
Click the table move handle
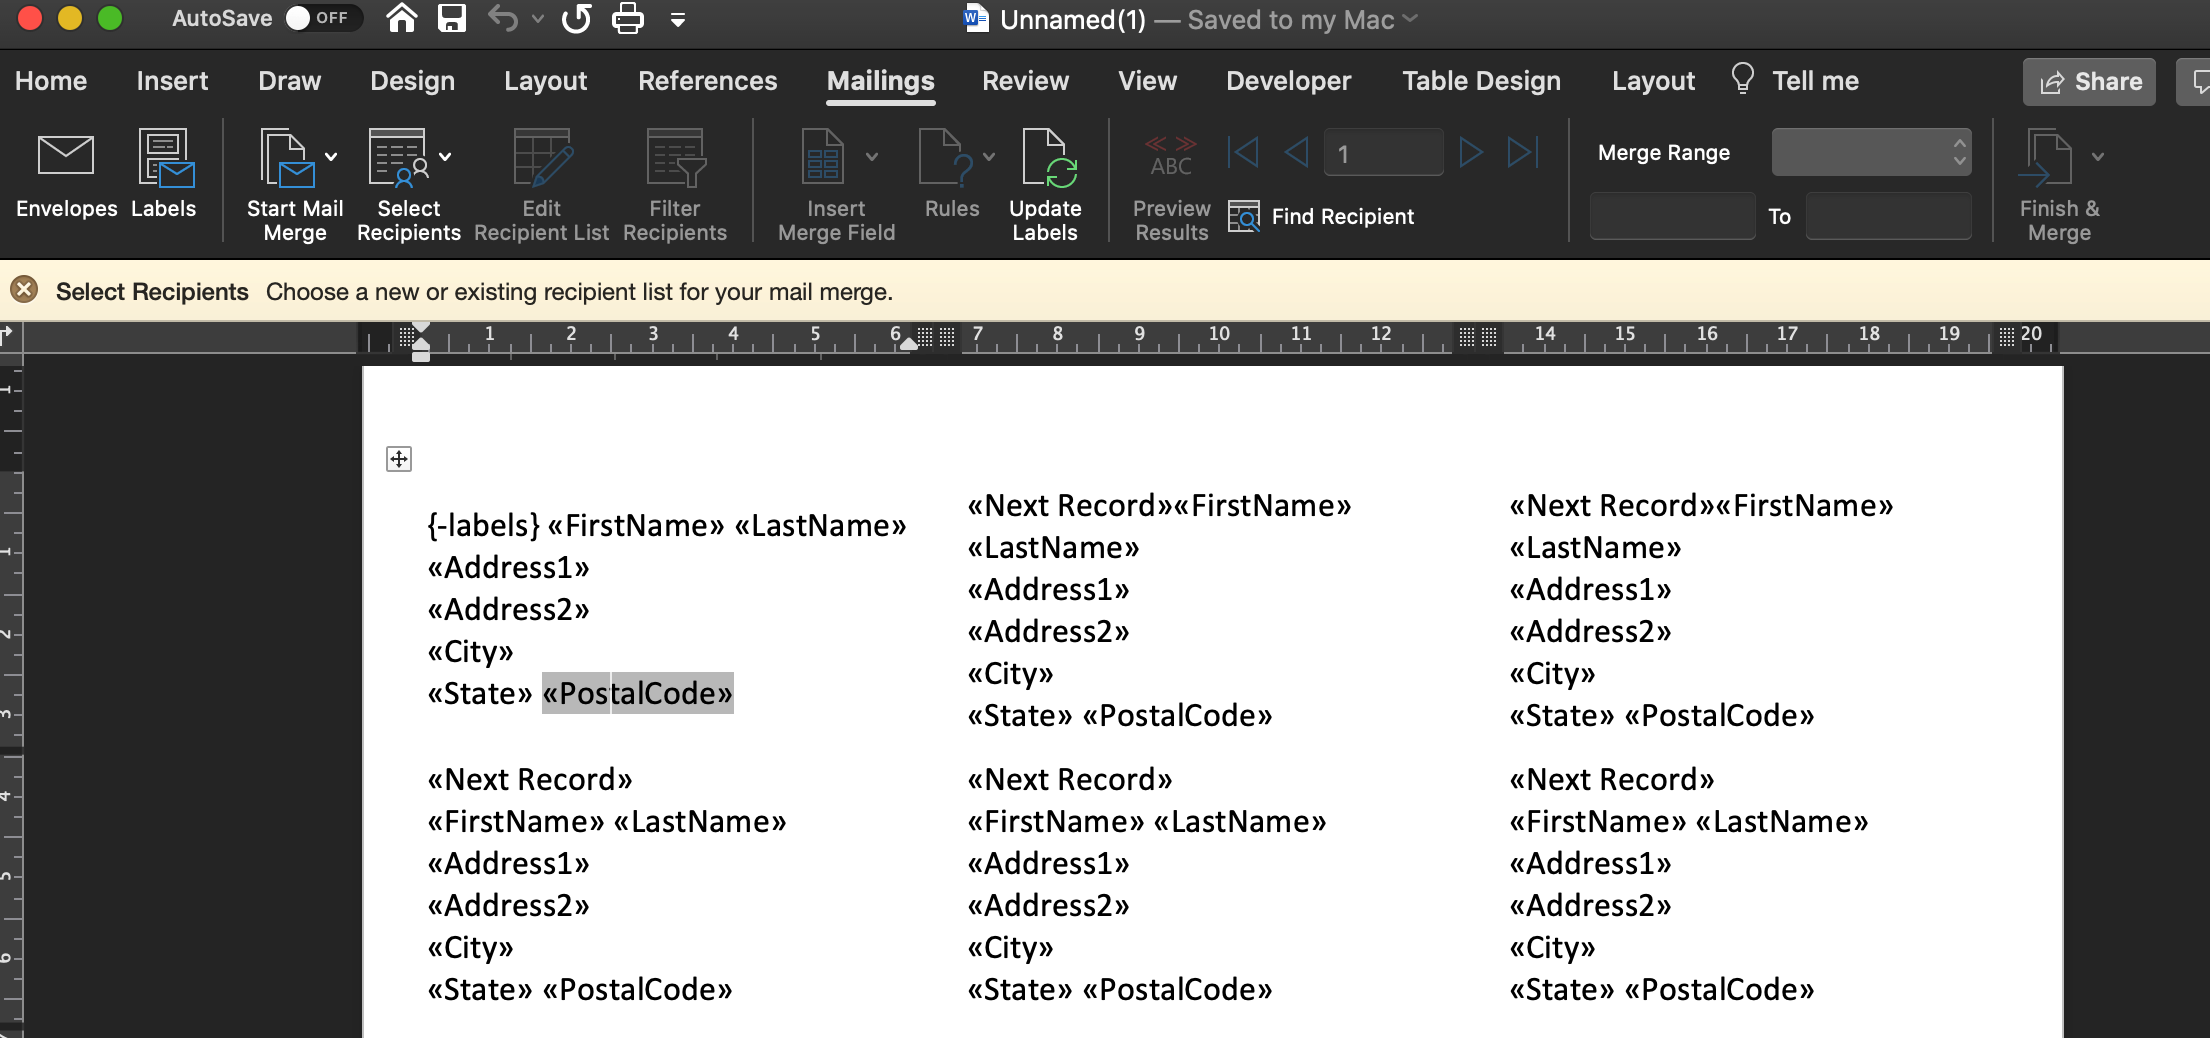point(399,459)
